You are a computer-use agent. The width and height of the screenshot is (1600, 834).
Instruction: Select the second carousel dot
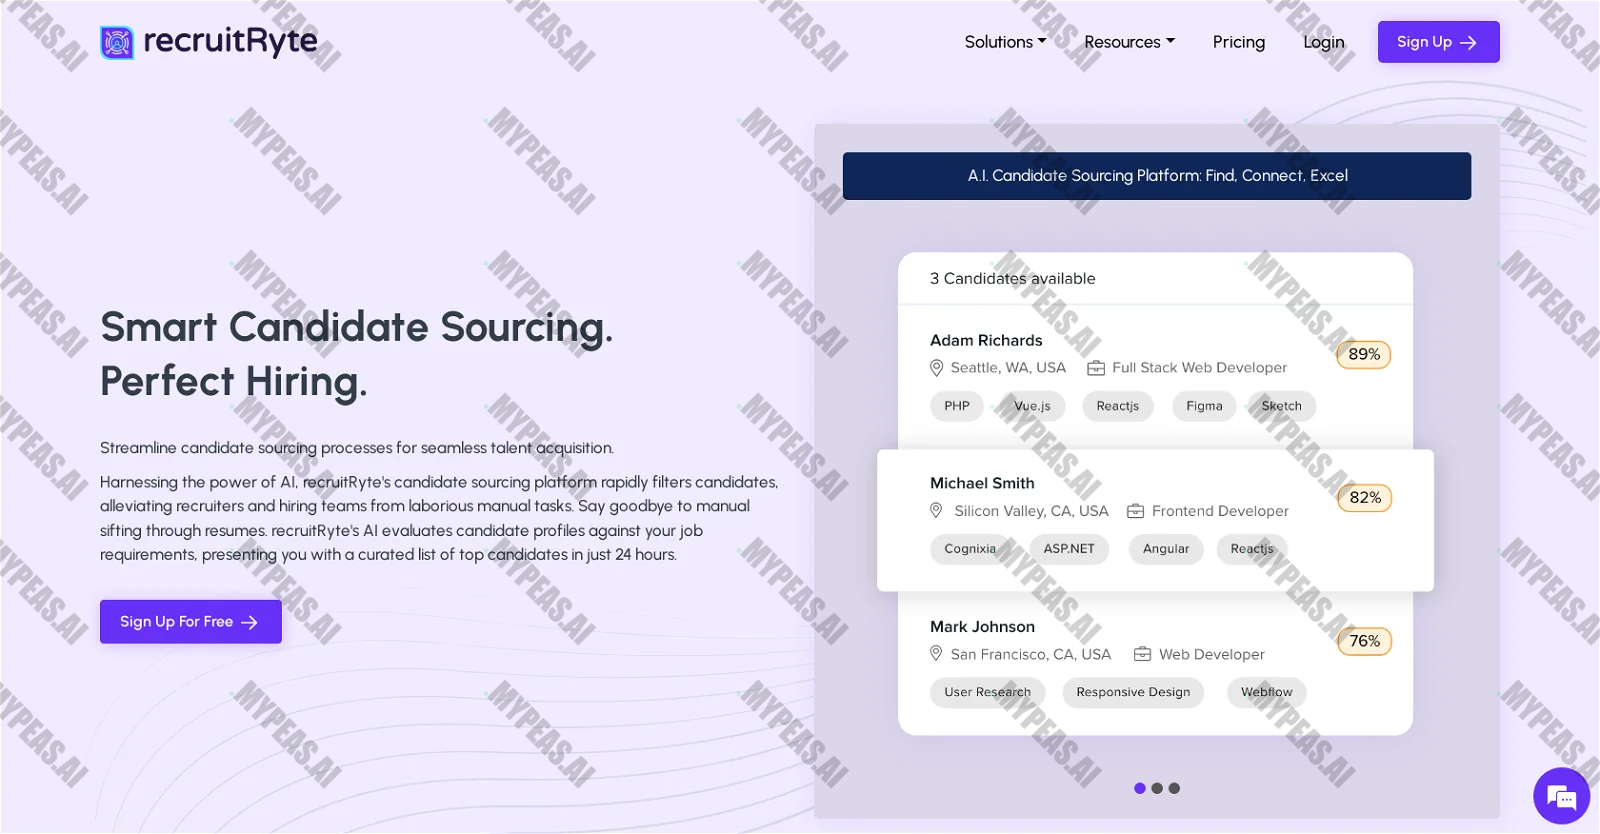1157,788
